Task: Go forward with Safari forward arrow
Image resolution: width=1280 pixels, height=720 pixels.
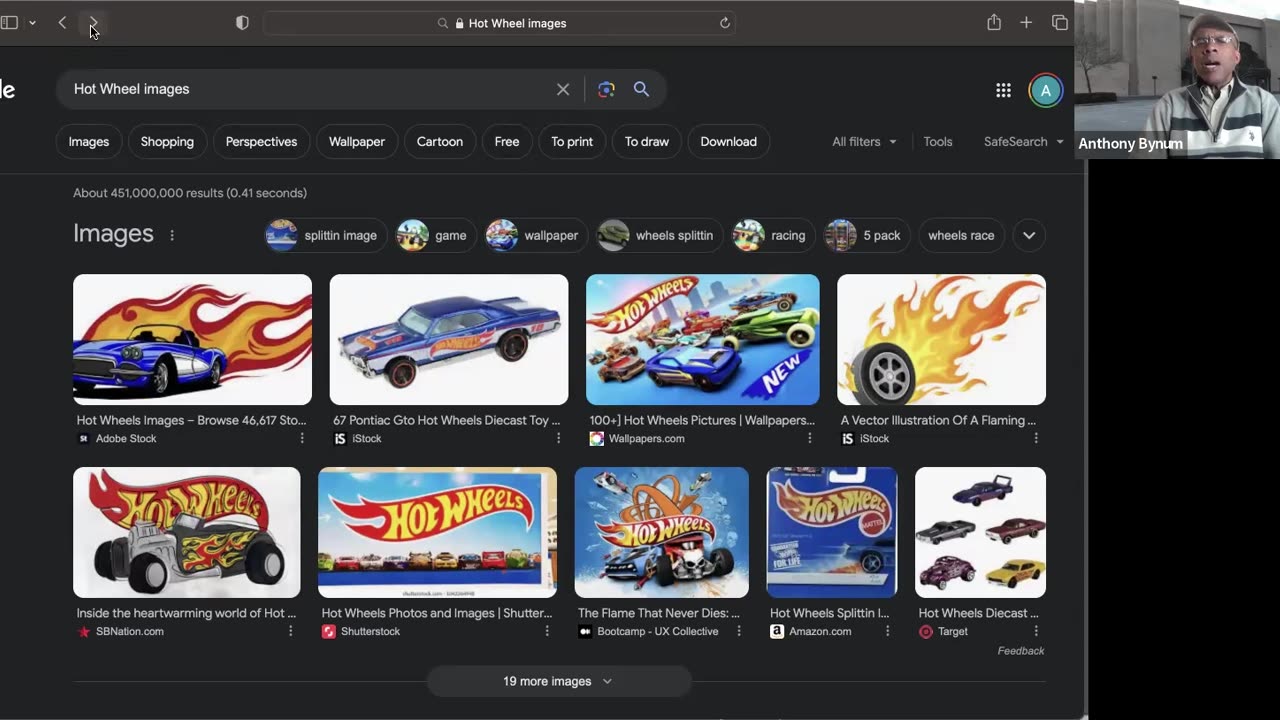Action: [93, 23]
